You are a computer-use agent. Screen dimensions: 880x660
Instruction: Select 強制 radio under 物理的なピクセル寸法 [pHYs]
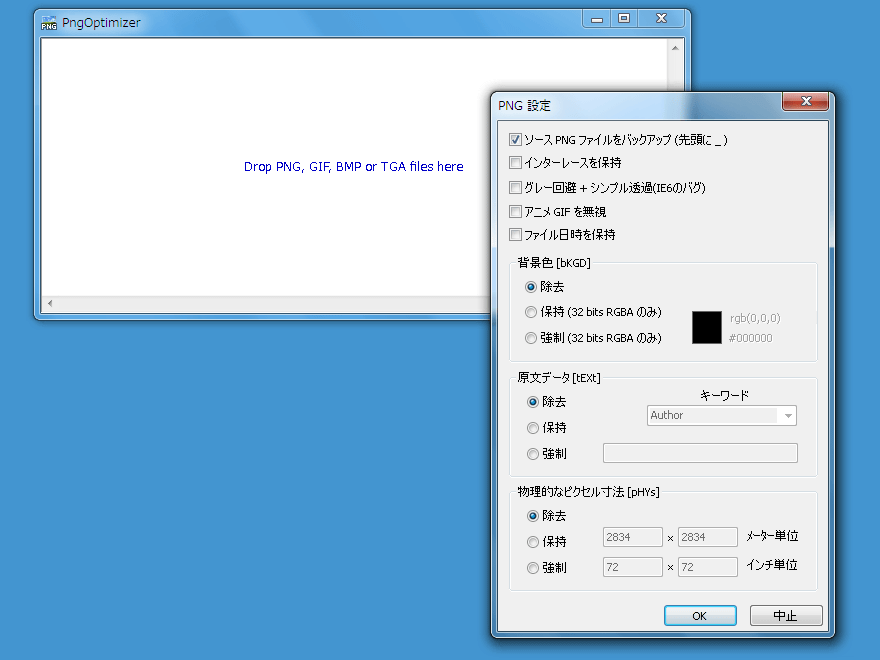(533, 568)
